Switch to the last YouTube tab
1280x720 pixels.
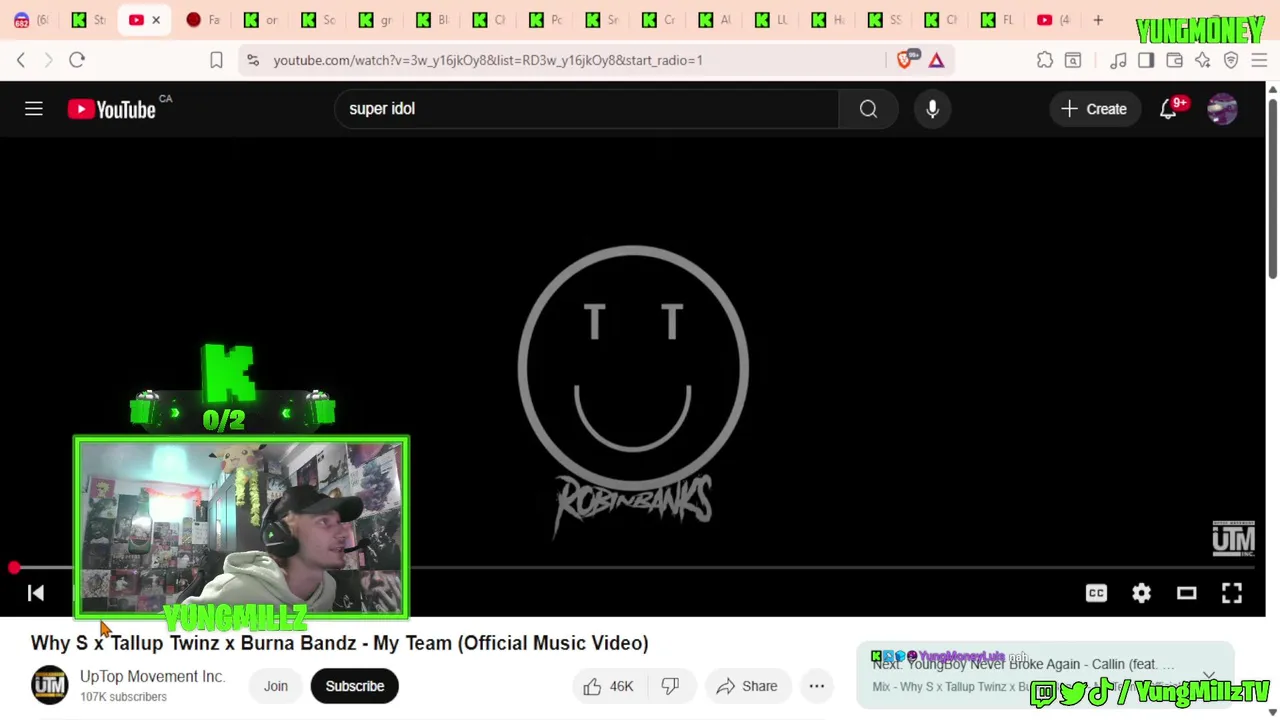click(x=1055, y=20)
